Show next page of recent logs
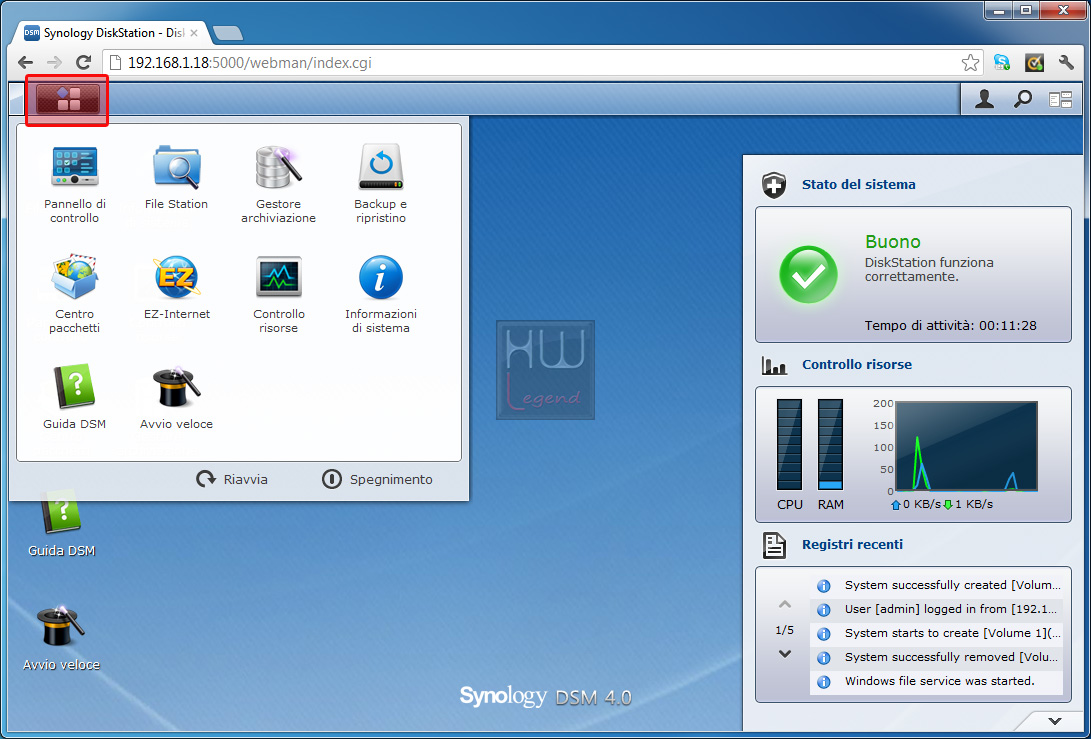 coord(785,654)
